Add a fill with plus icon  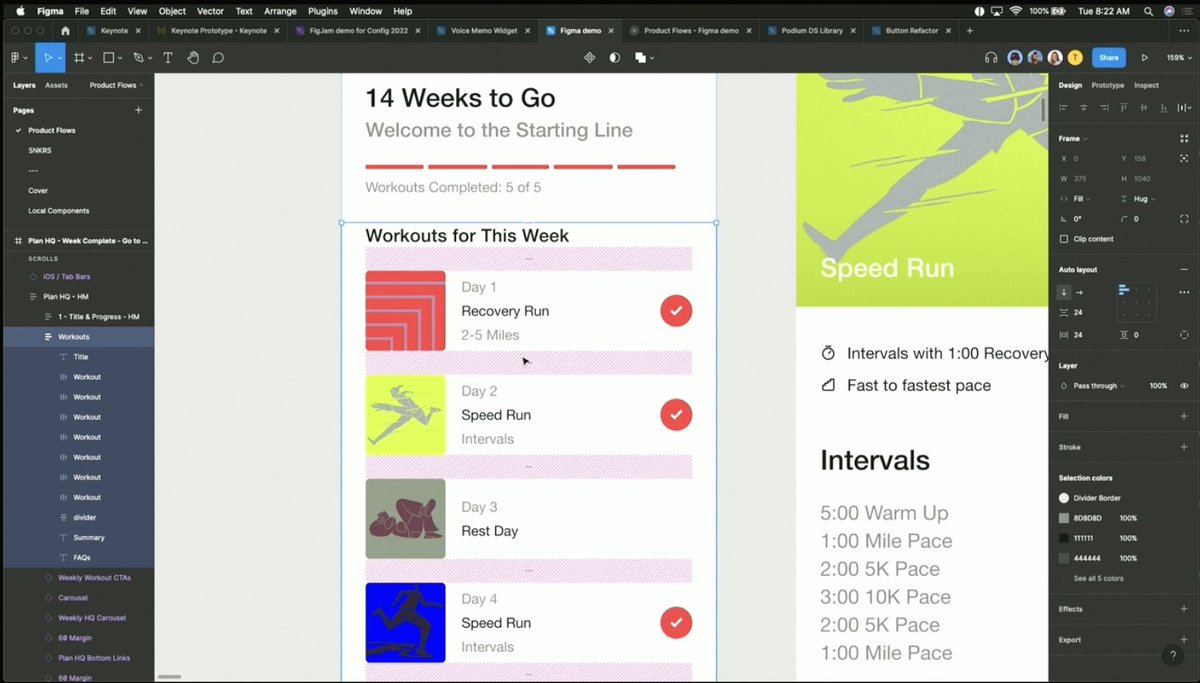(1184, 416)
